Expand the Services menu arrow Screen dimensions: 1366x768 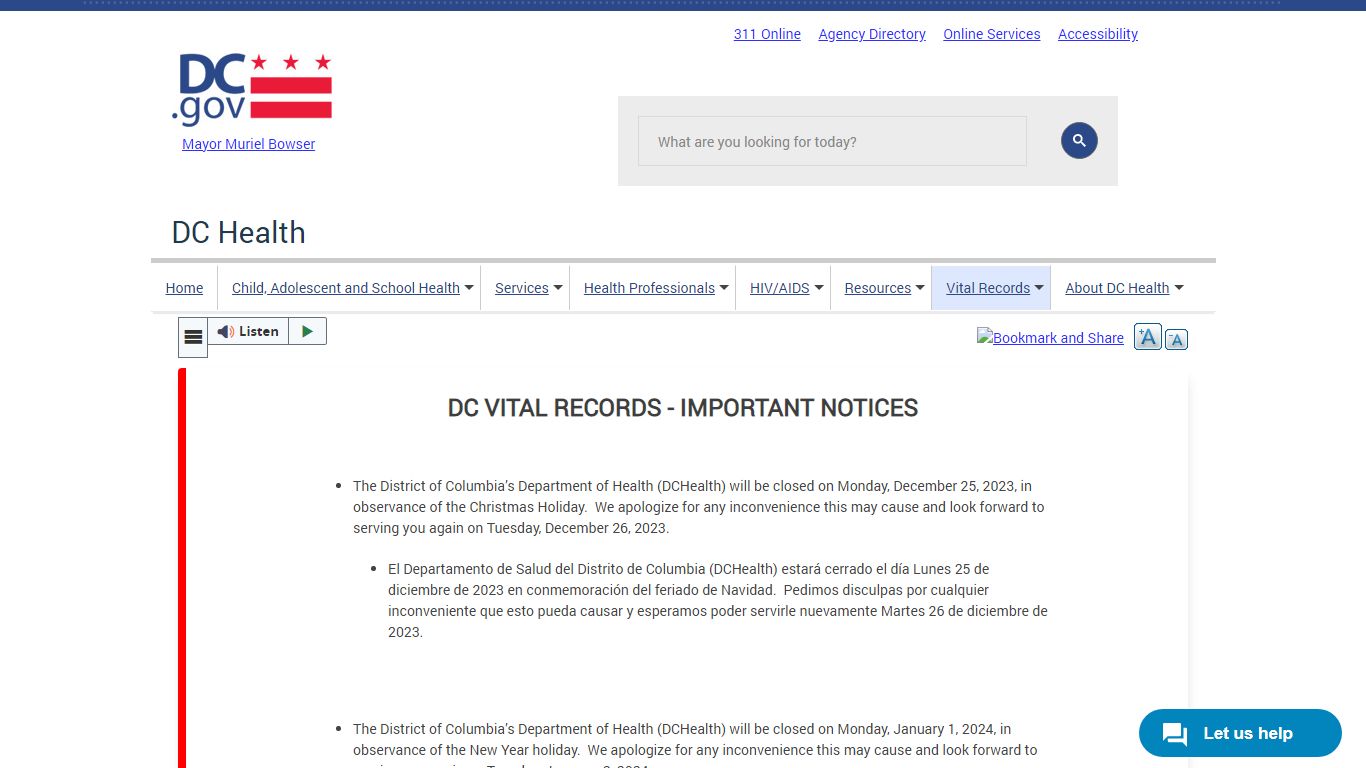558,288
